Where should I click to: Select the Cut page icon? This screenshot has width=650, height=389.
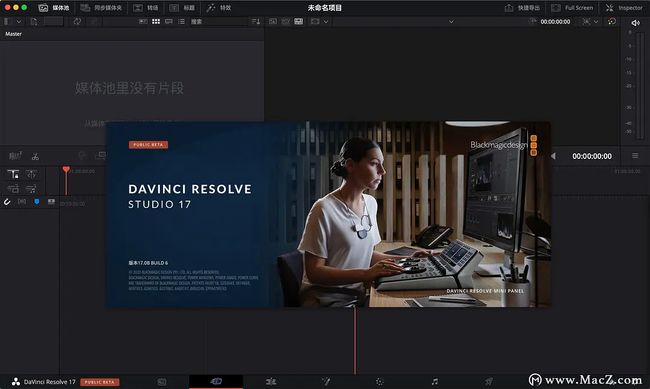[216, 382]
